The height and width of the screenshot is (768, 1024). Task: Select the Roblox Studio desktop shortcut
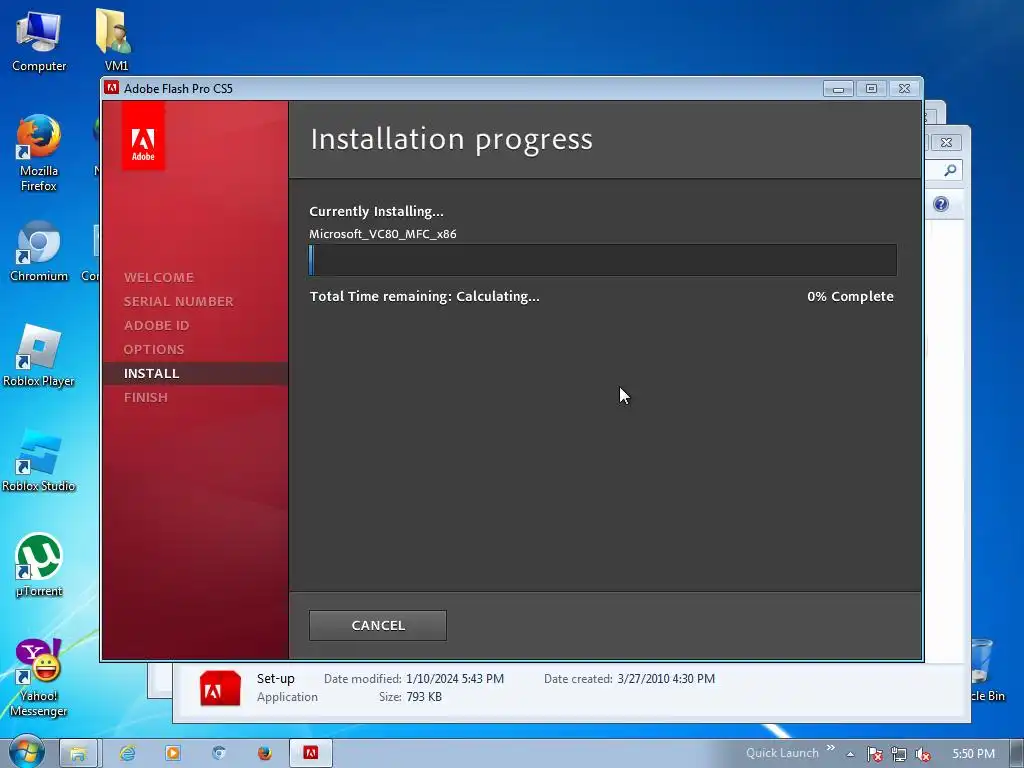39,461
